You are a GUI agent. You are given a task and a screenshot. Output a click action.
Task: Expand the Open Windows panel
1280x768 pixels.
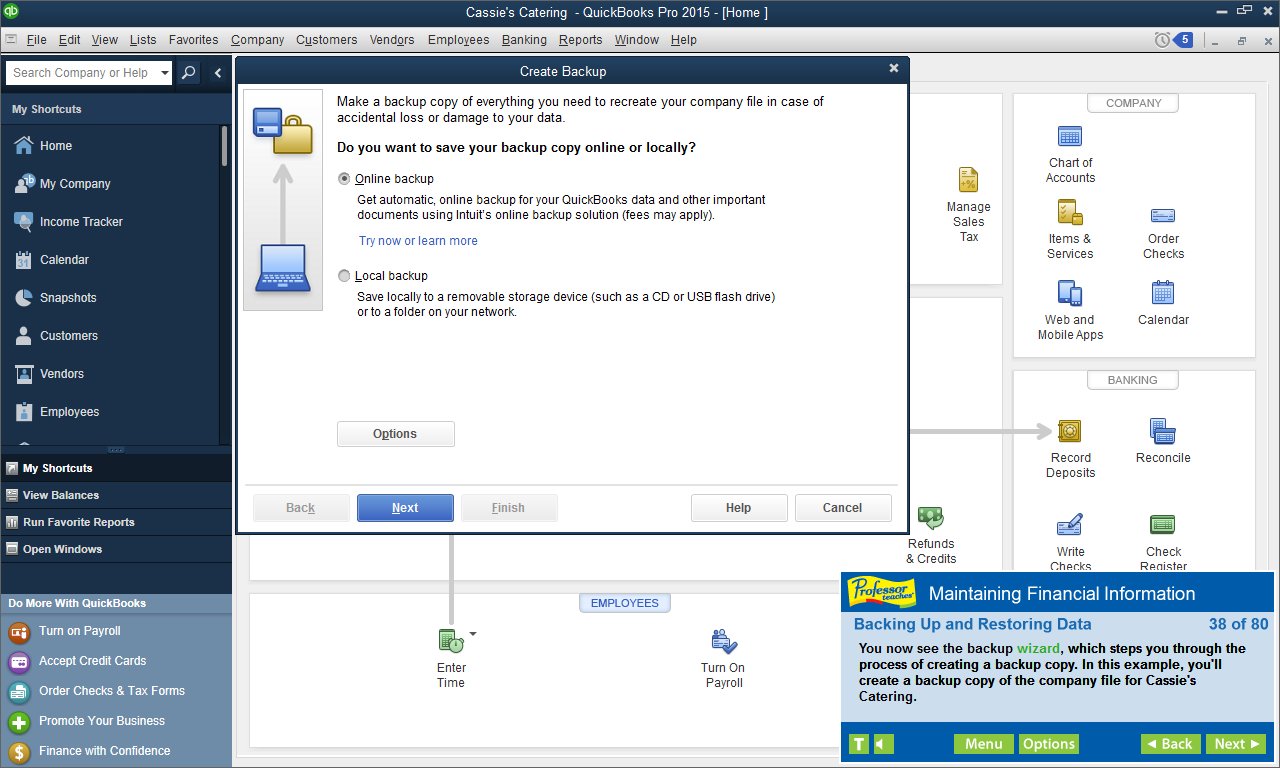point(62,548)
